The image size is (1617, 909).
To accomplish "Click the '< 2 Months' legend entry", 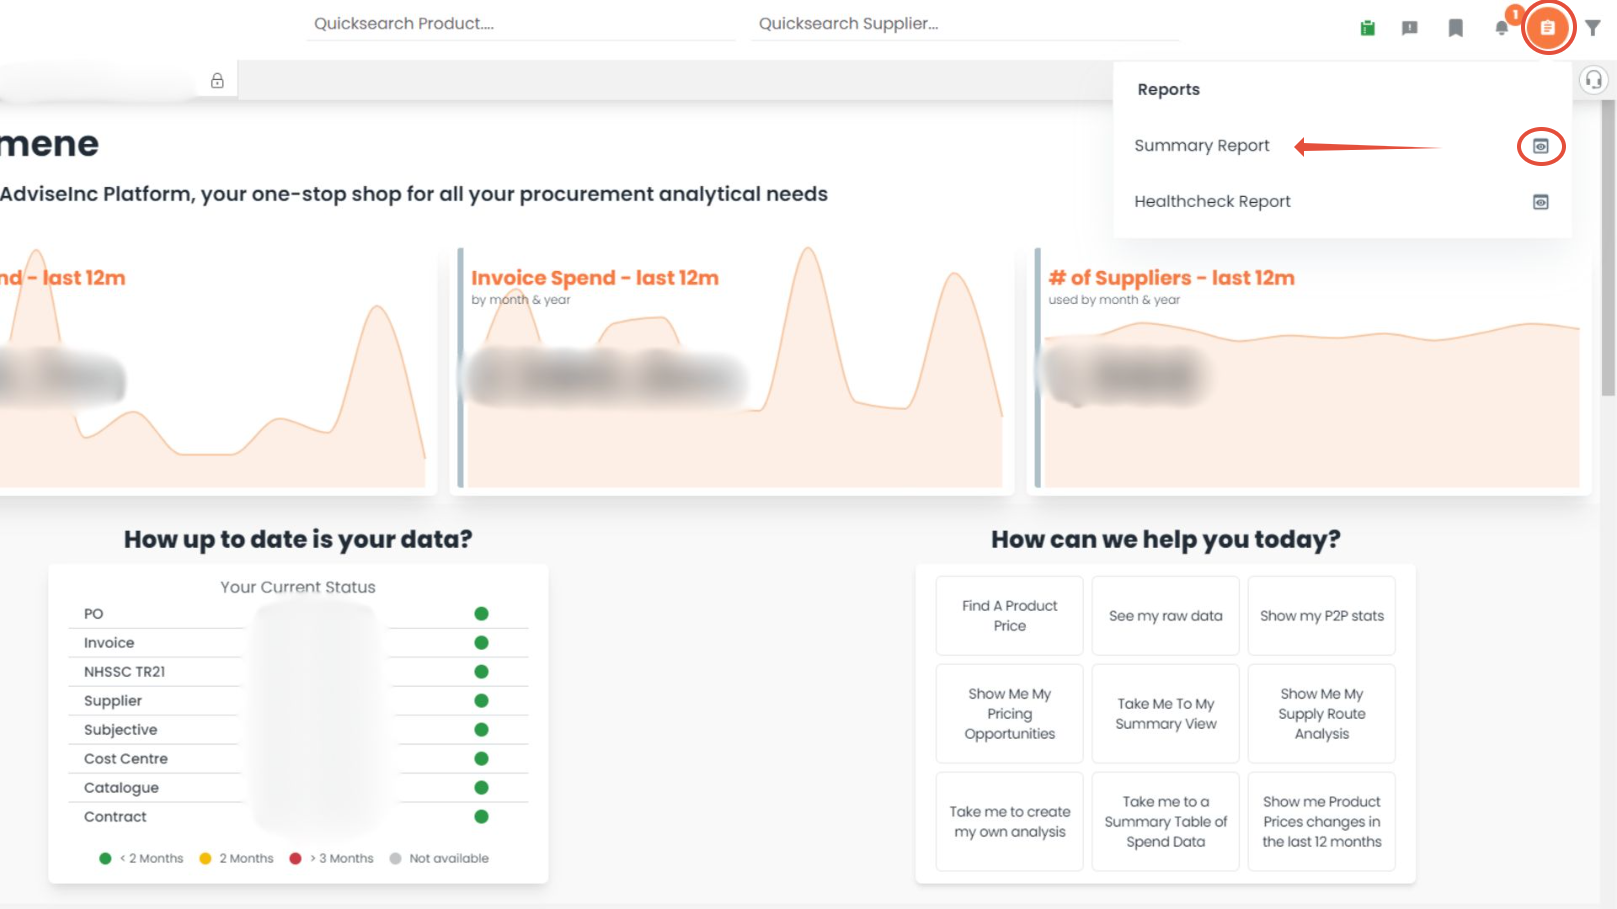I will pos(142,859).
